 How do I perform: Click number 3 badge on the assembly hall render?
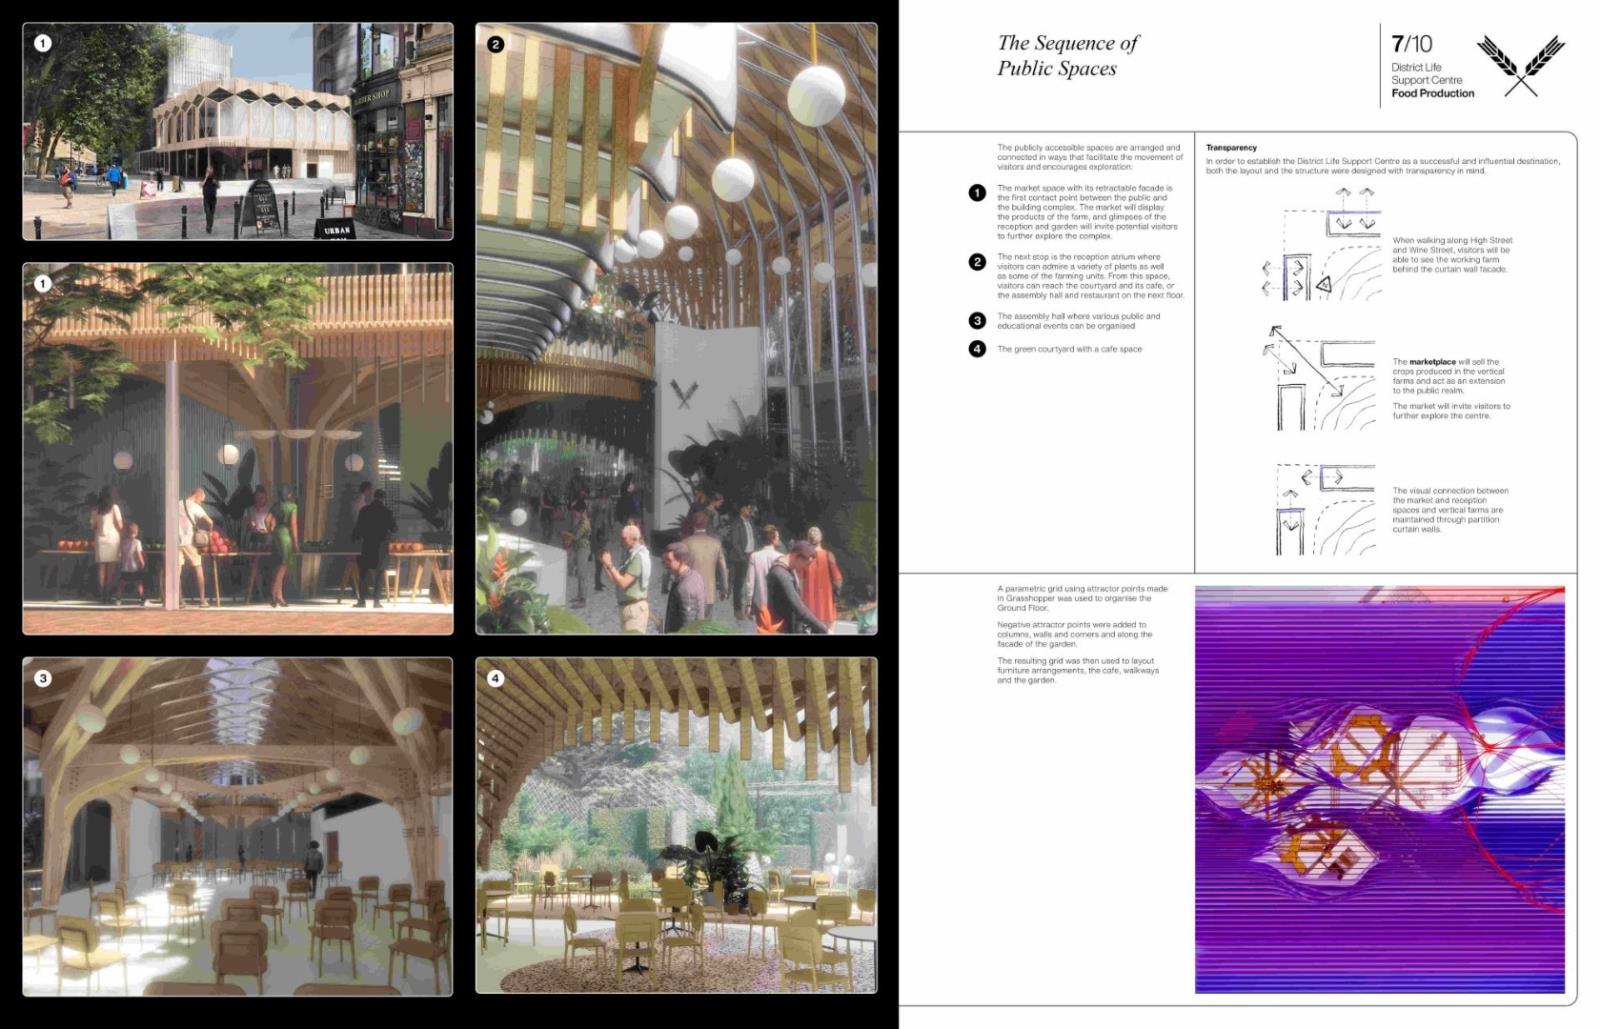pyautogui.click(x=42, y=678)
